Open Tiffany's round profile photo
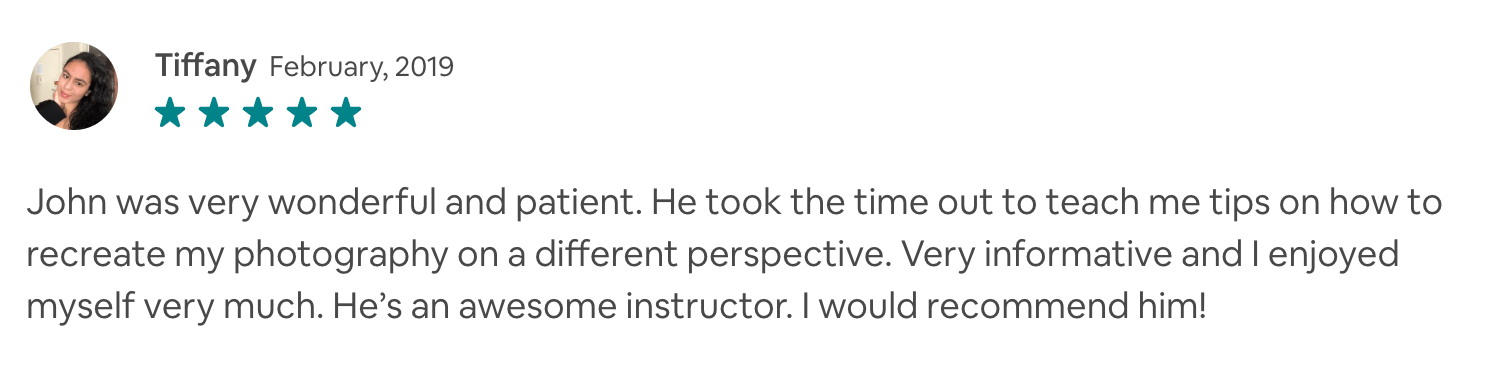Viewport: 1490px width, 372px height. [74, 86]
